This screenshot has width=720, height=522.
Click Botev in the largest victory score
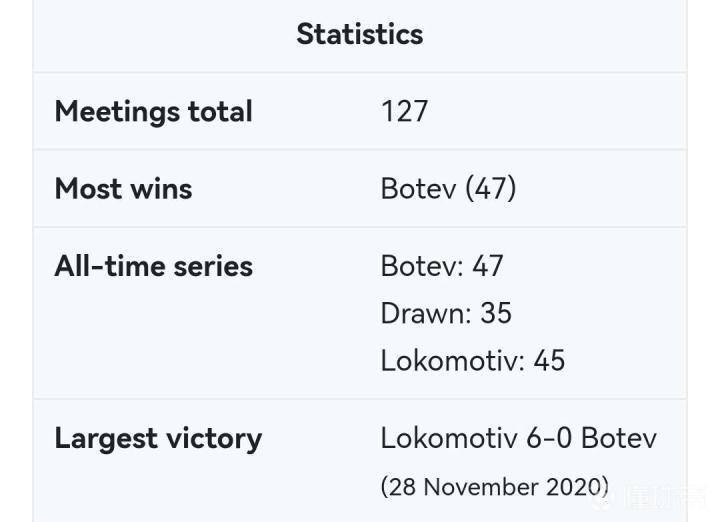click(619, 438)
